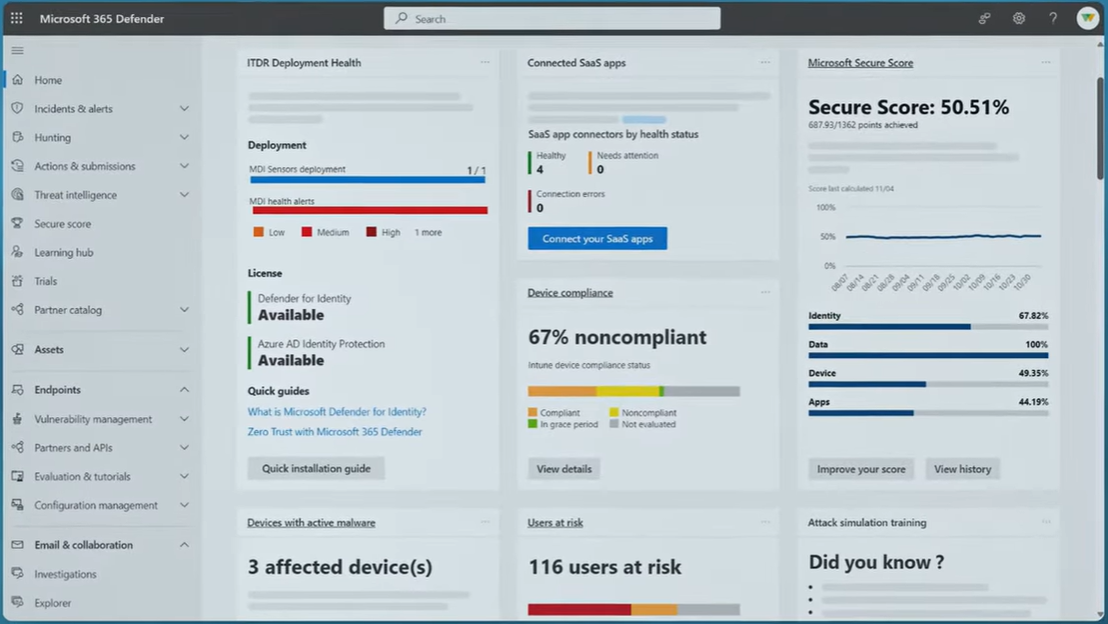Expand Threat intelligence chevron
Screen dimensions: 1108x624
[184, 195]
